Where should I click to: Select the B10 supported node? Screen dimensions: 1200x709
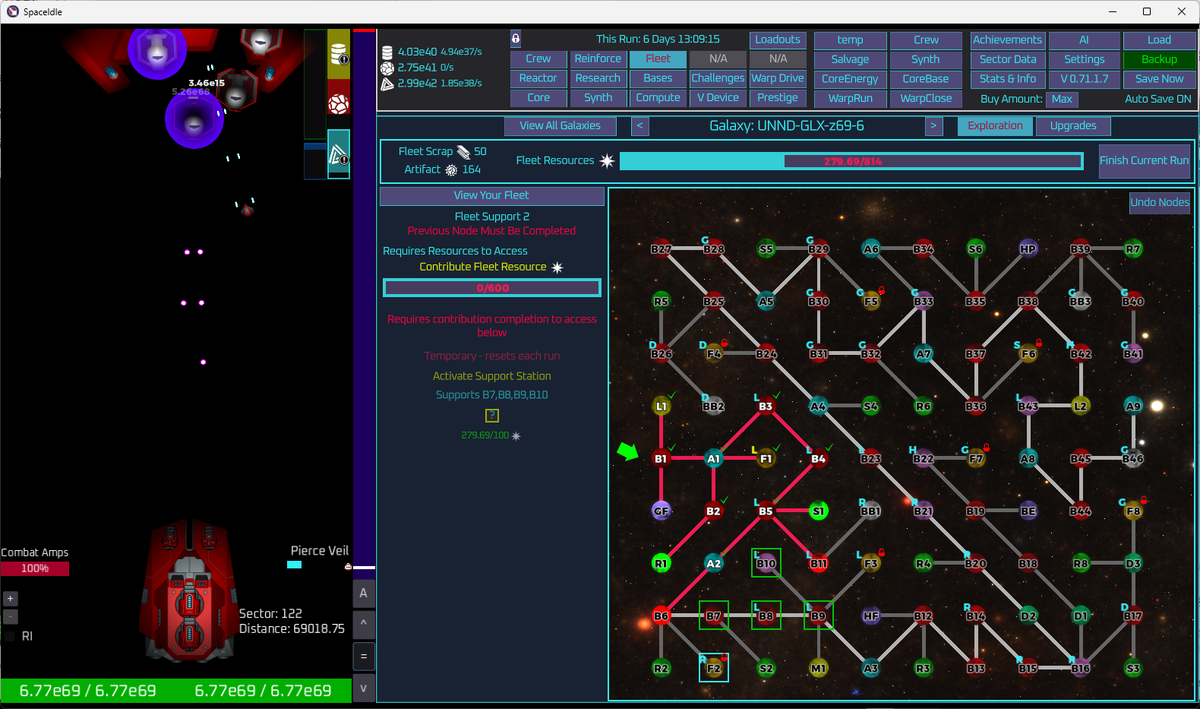pos(766,563)
